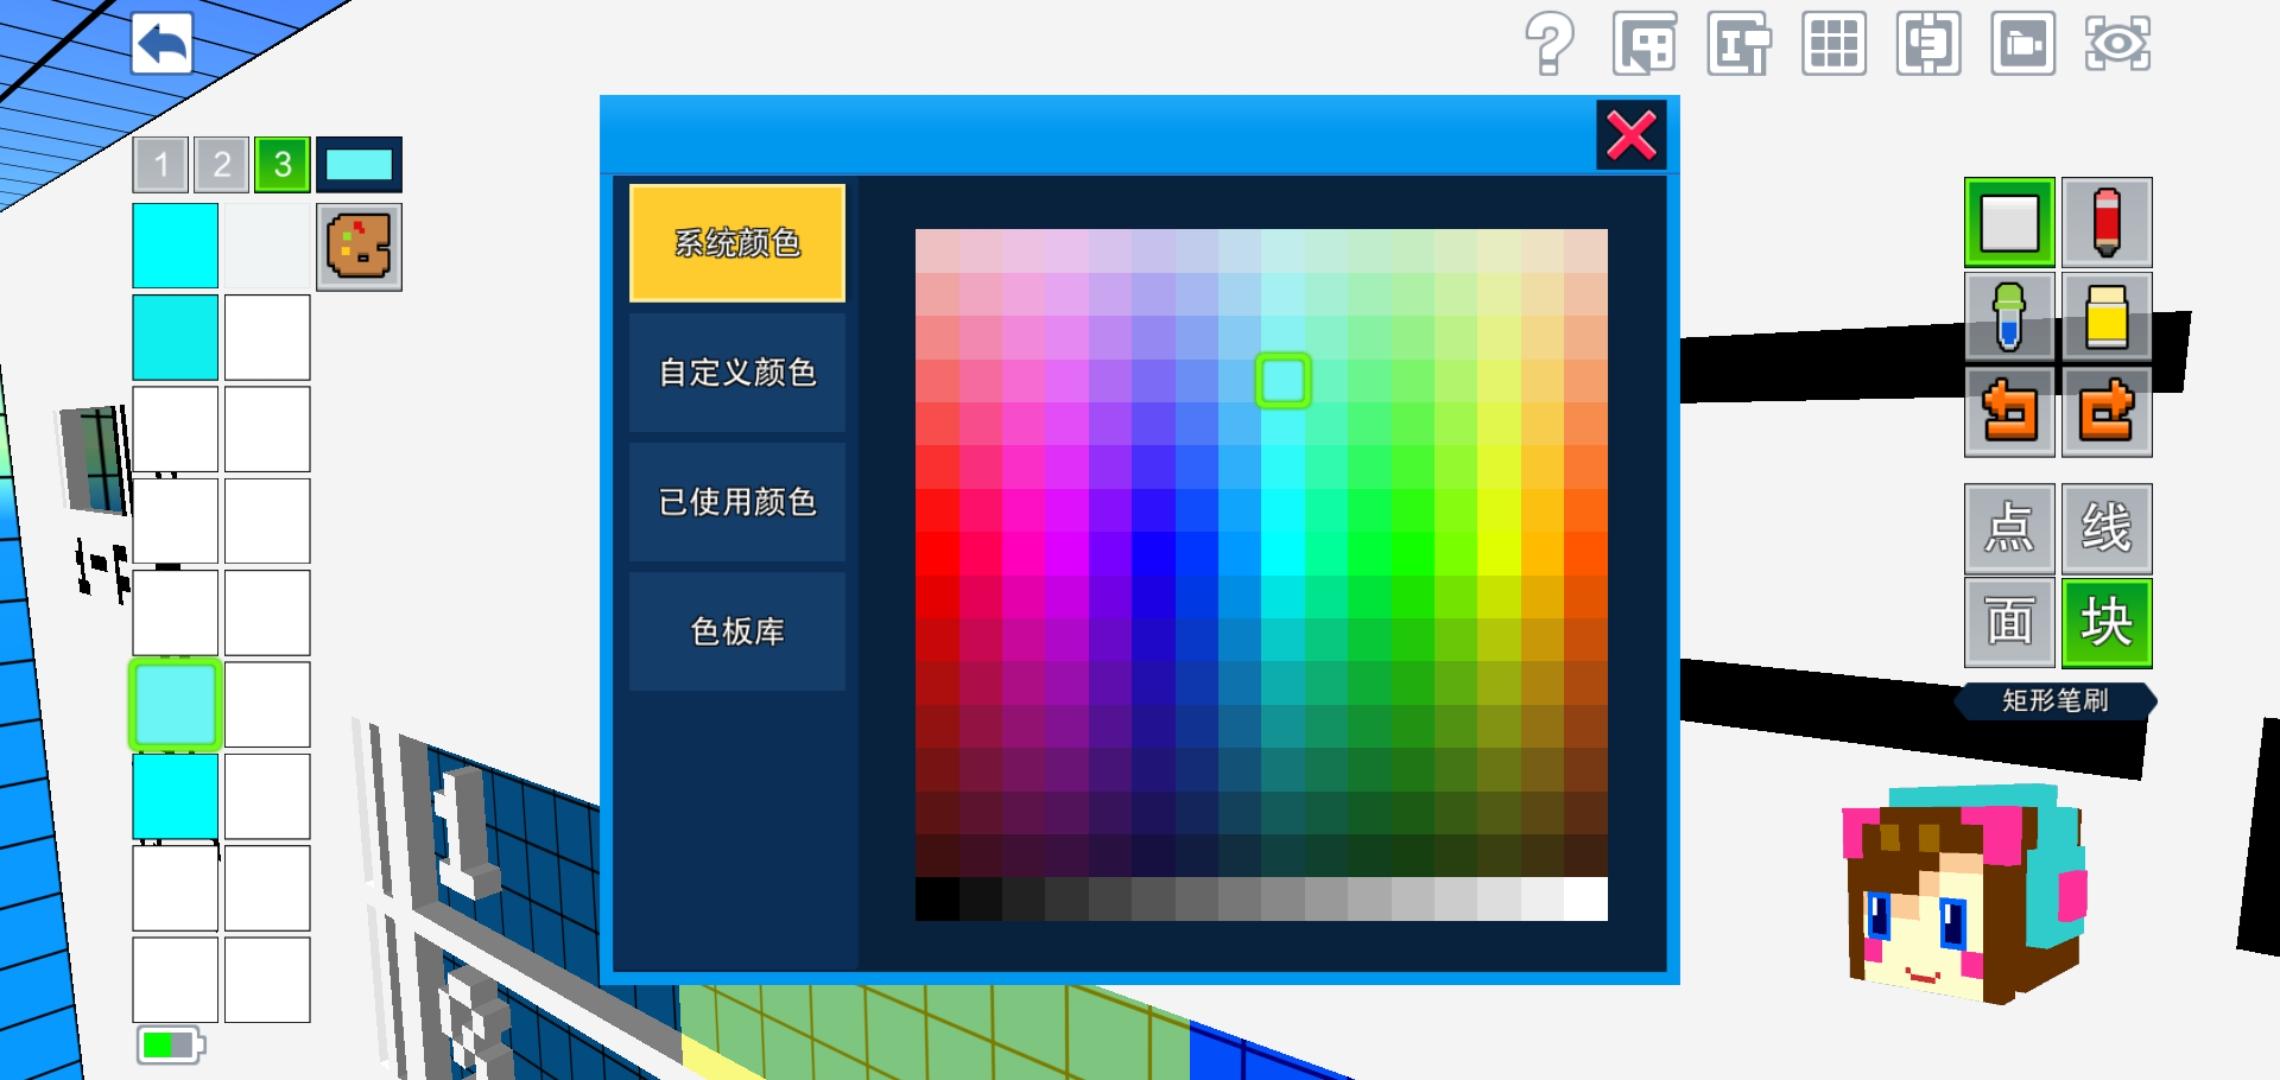Pick the white swatch in grayscale row
This screenshot has height=1080, width=2280.
[1586, 899]
